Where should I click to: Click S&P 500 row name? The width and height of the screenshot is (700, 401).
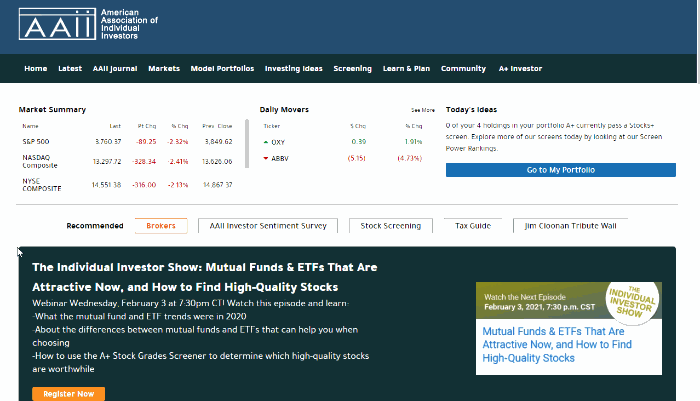(x=36, y=142)
